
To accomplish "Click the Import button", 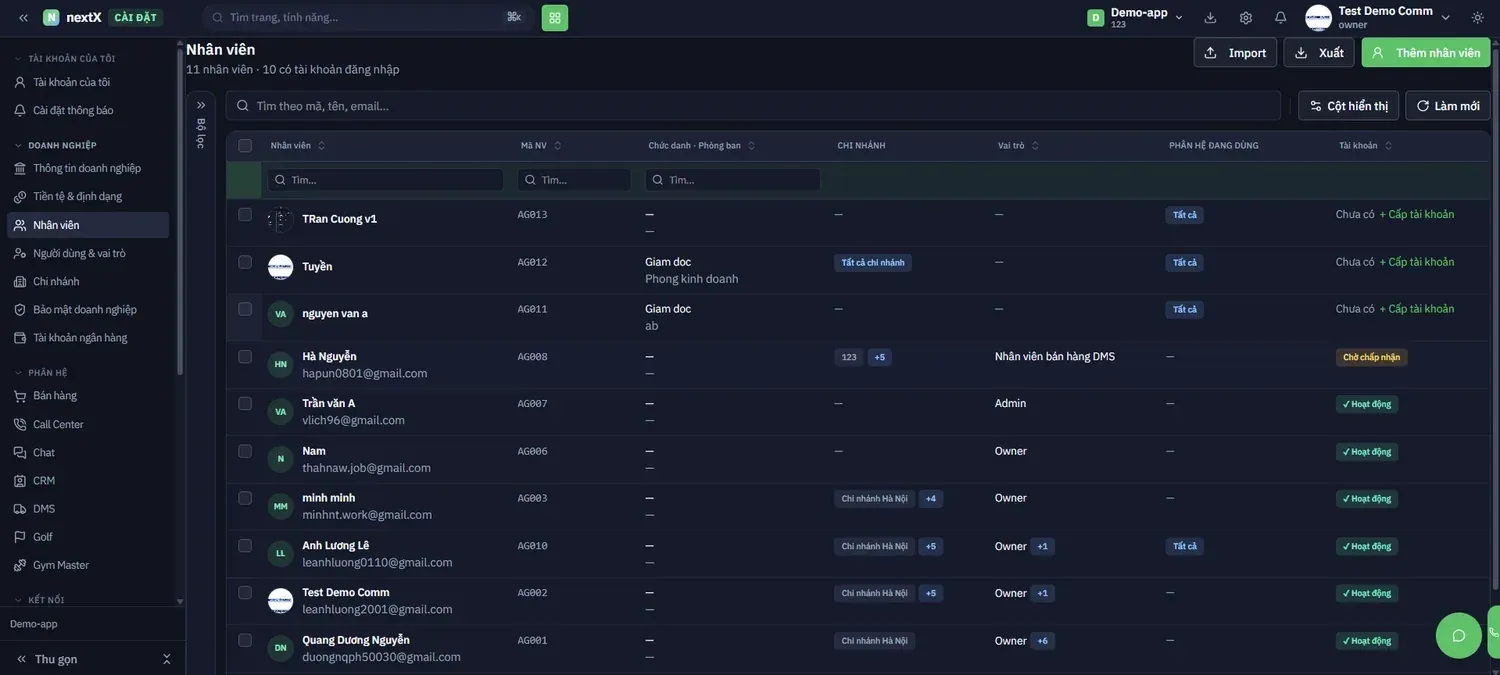I will pyautogui.click(x=1236, y=53).
